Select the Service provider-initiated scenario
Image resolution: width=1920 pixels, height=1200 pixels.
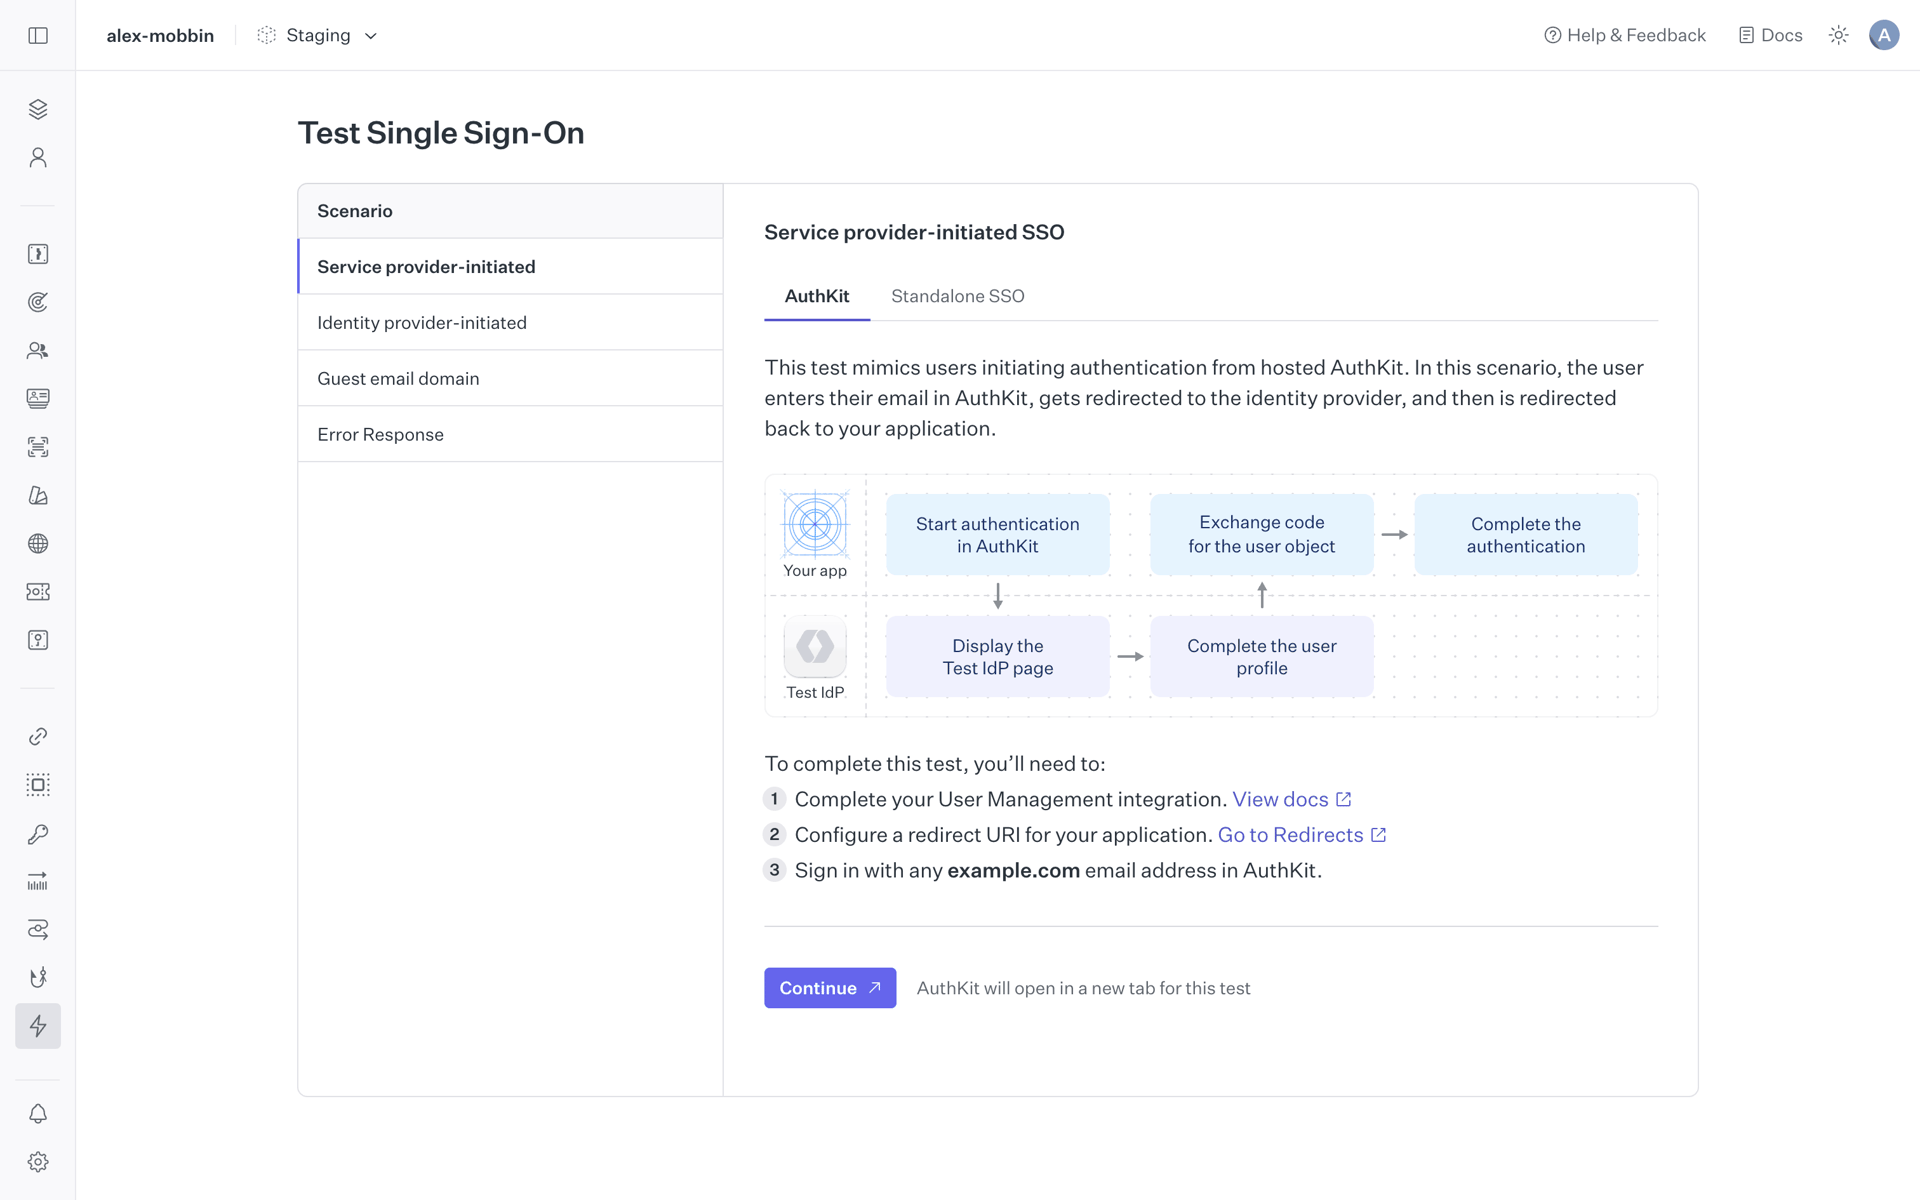[510, 266]
